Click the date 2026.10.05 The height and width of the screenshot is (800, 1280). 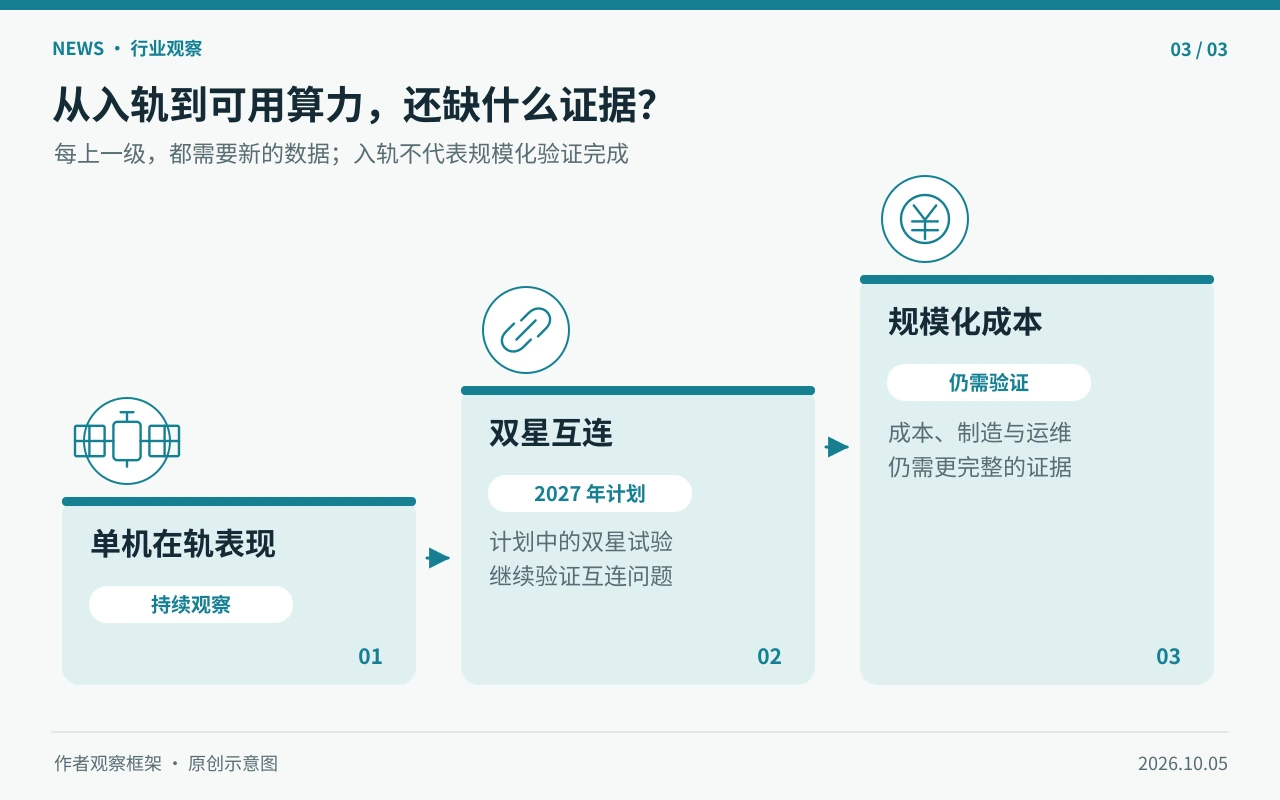(x=1183, y=764)
